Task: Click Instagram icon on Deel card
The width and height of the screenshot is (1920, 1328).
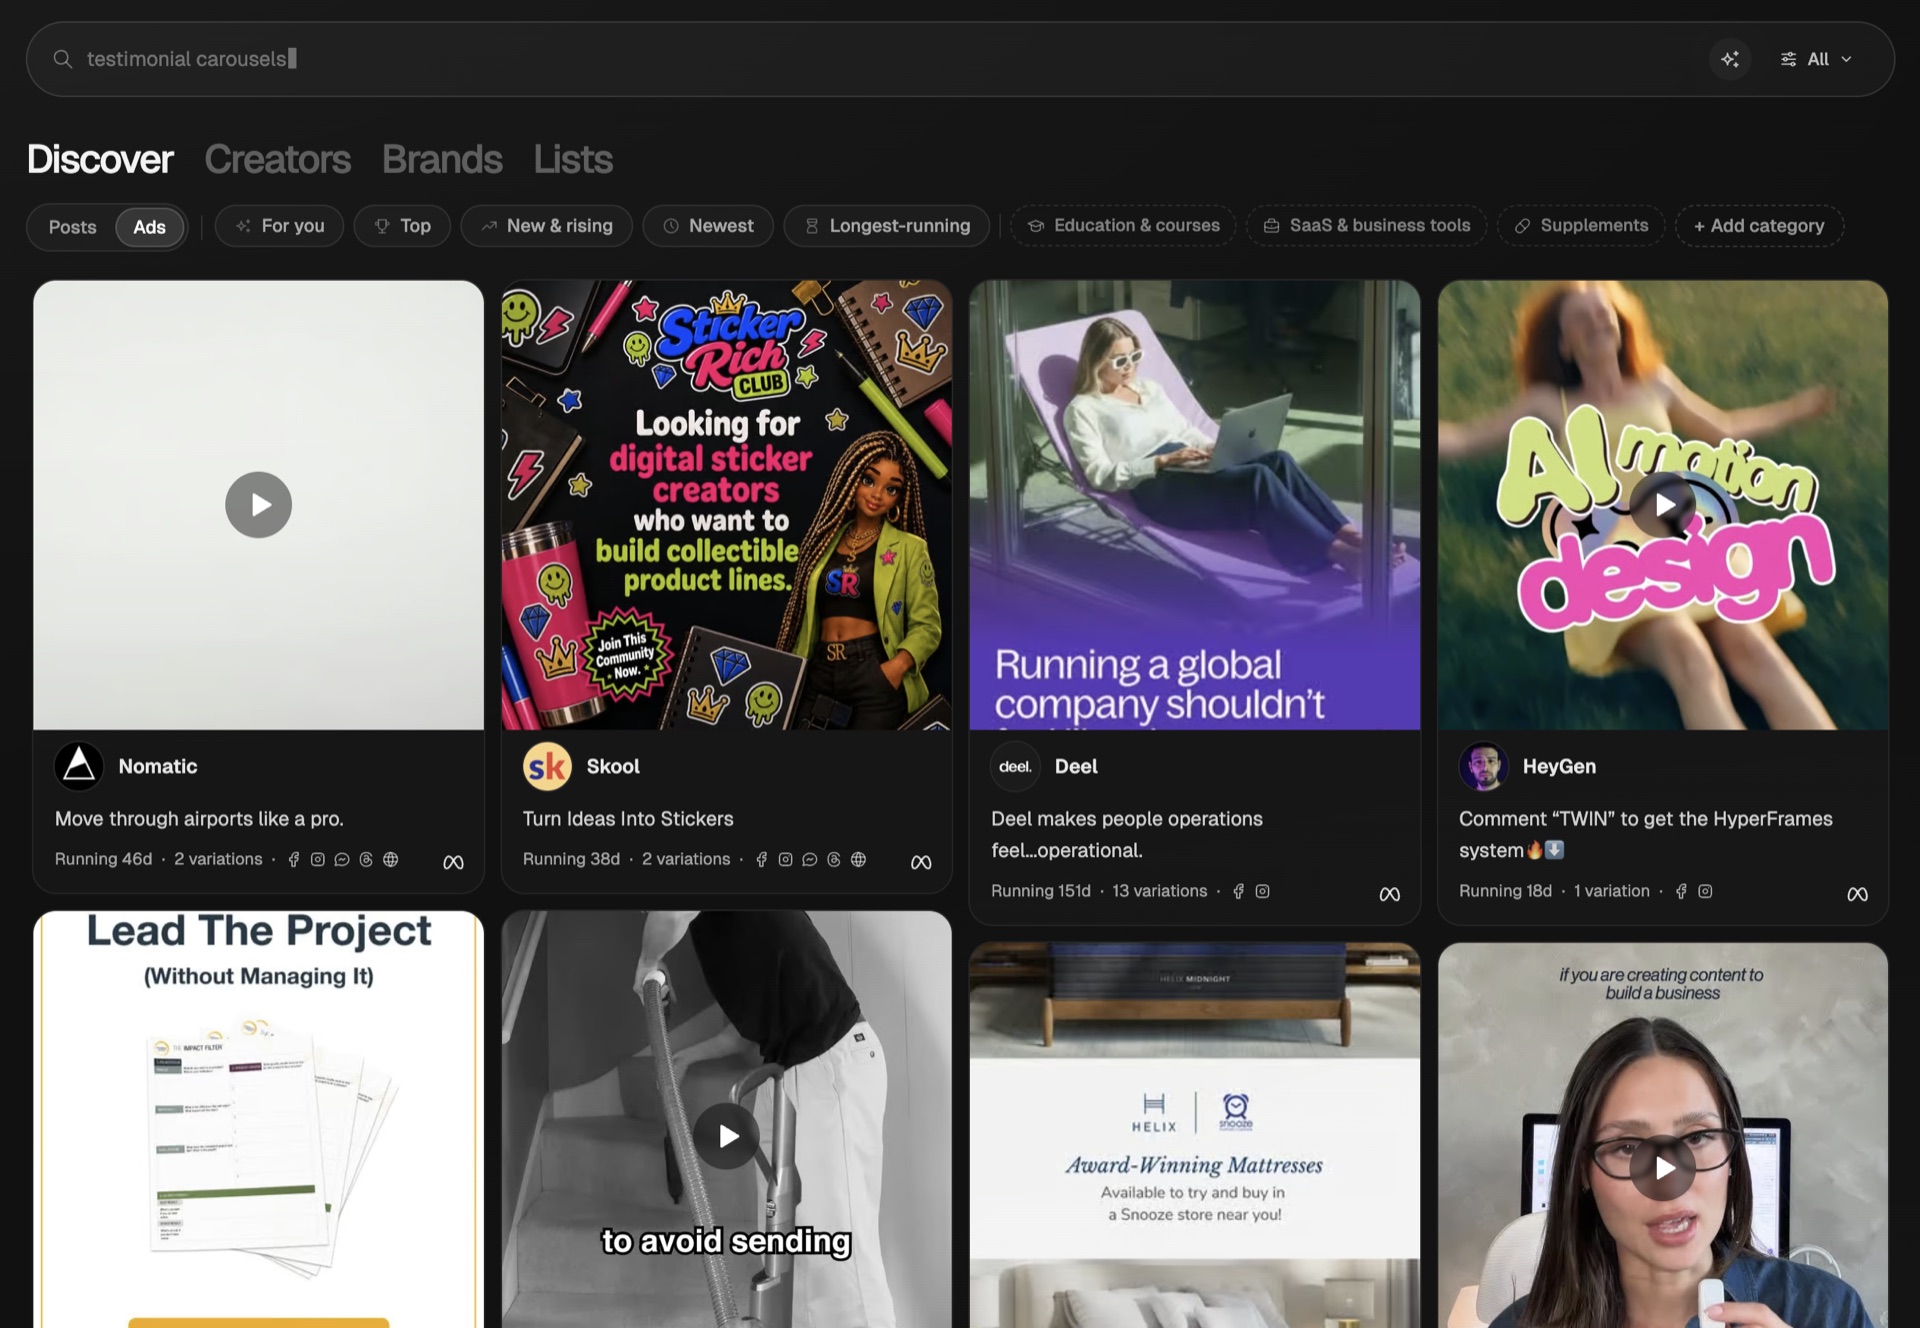Action: coord(1262,892)
